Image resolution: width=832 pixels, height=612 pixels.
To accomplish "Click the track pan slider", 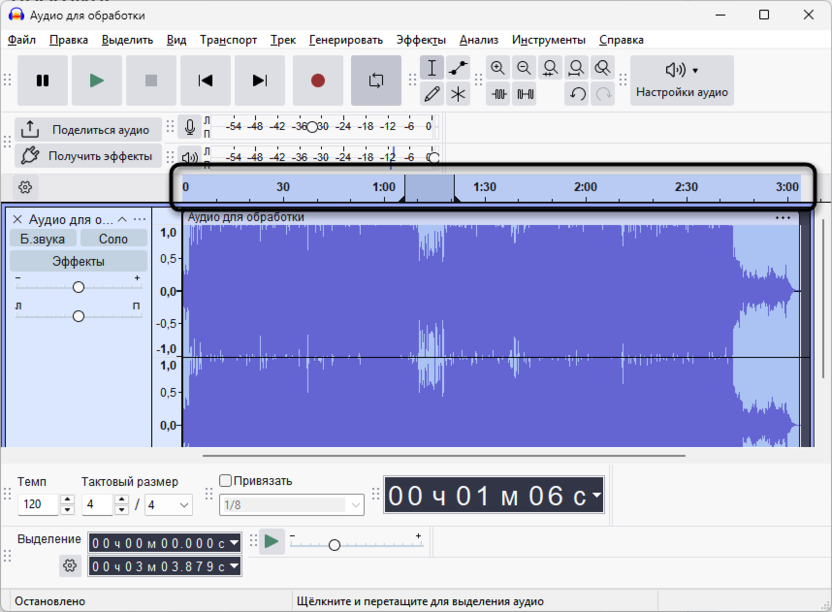I will pyautogui.click(x=78, y=315).
